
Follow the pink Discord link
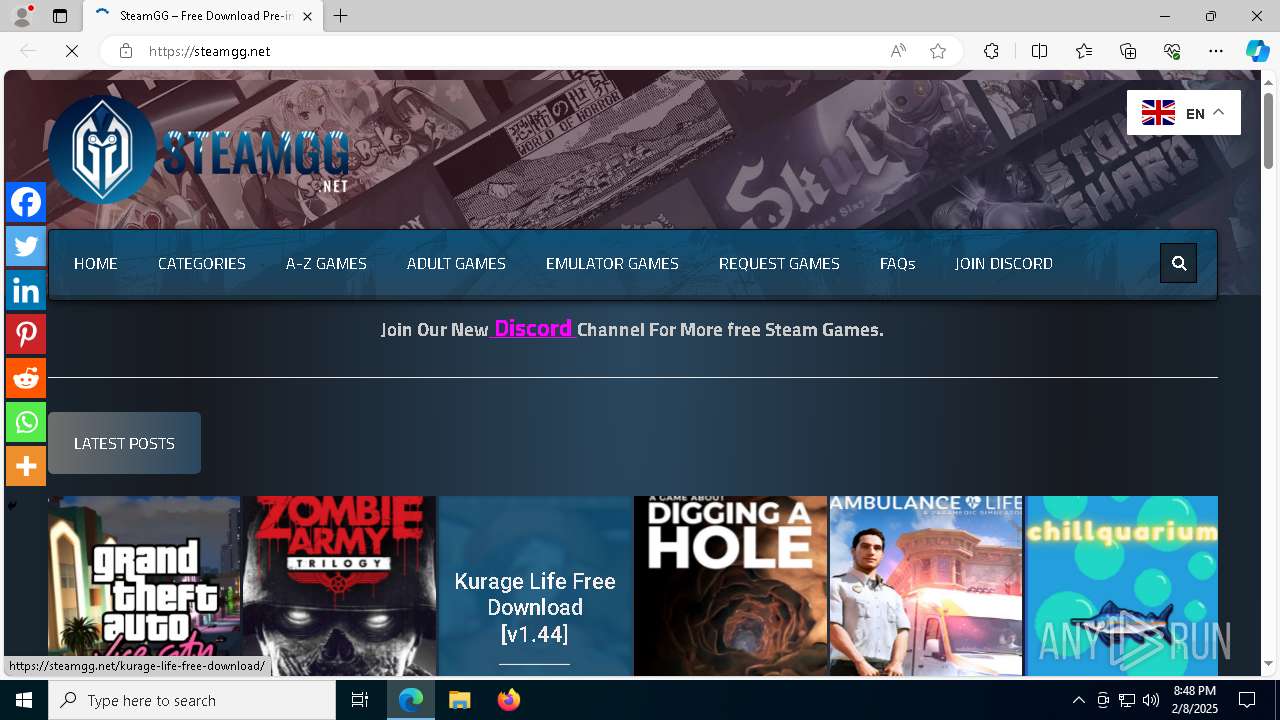(533, 328)
